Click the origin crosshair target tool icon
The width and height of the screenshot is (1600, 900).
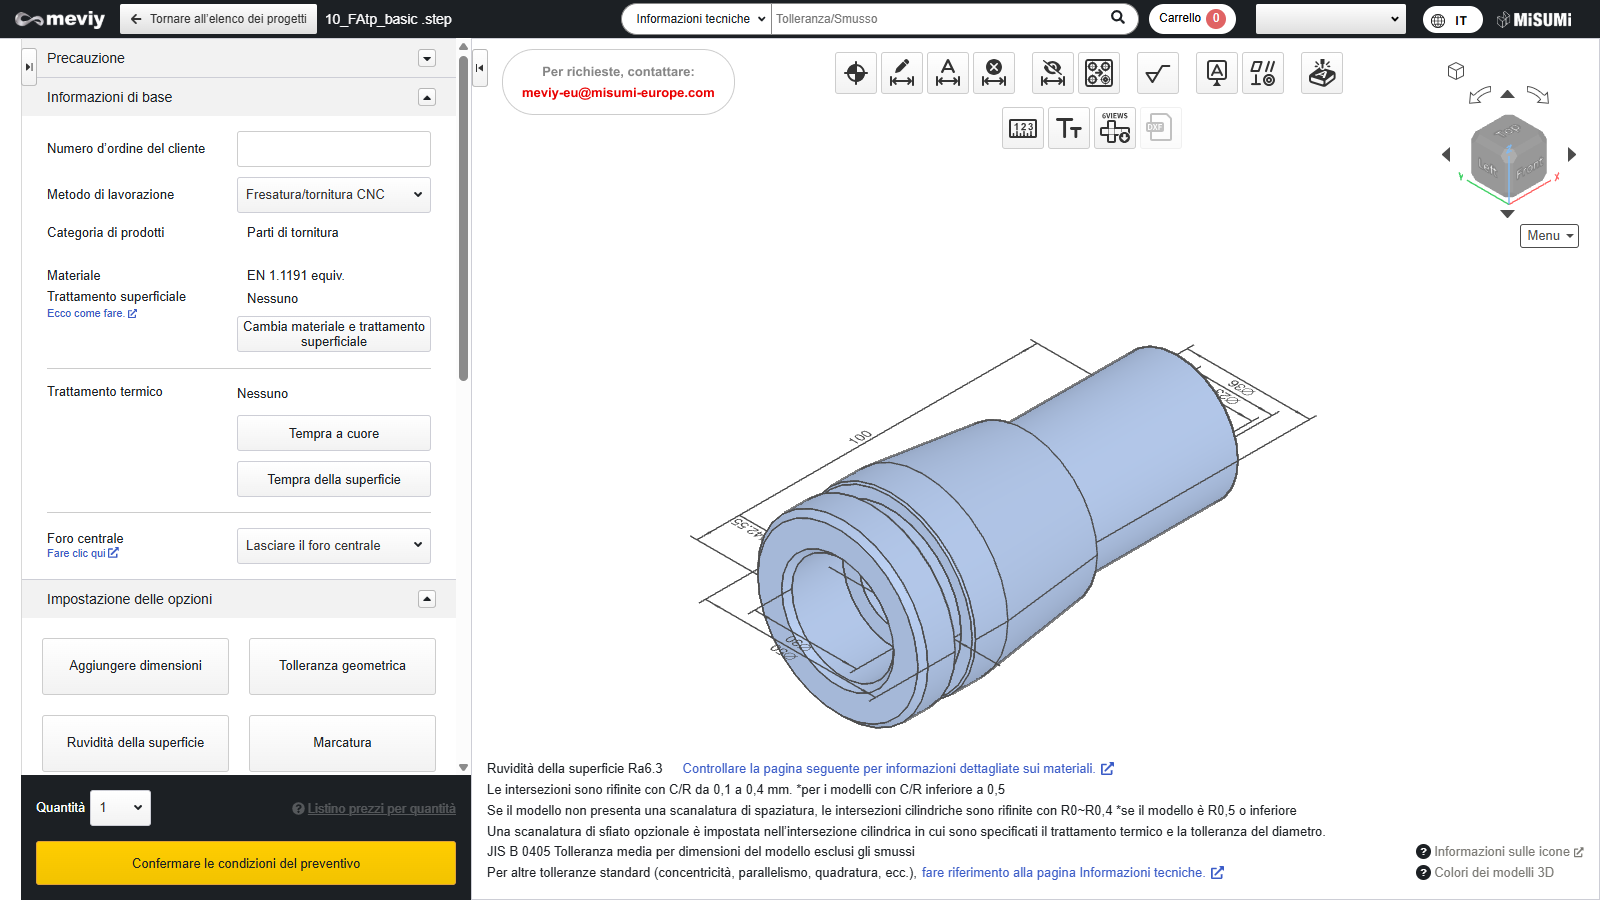pos(855,73)
